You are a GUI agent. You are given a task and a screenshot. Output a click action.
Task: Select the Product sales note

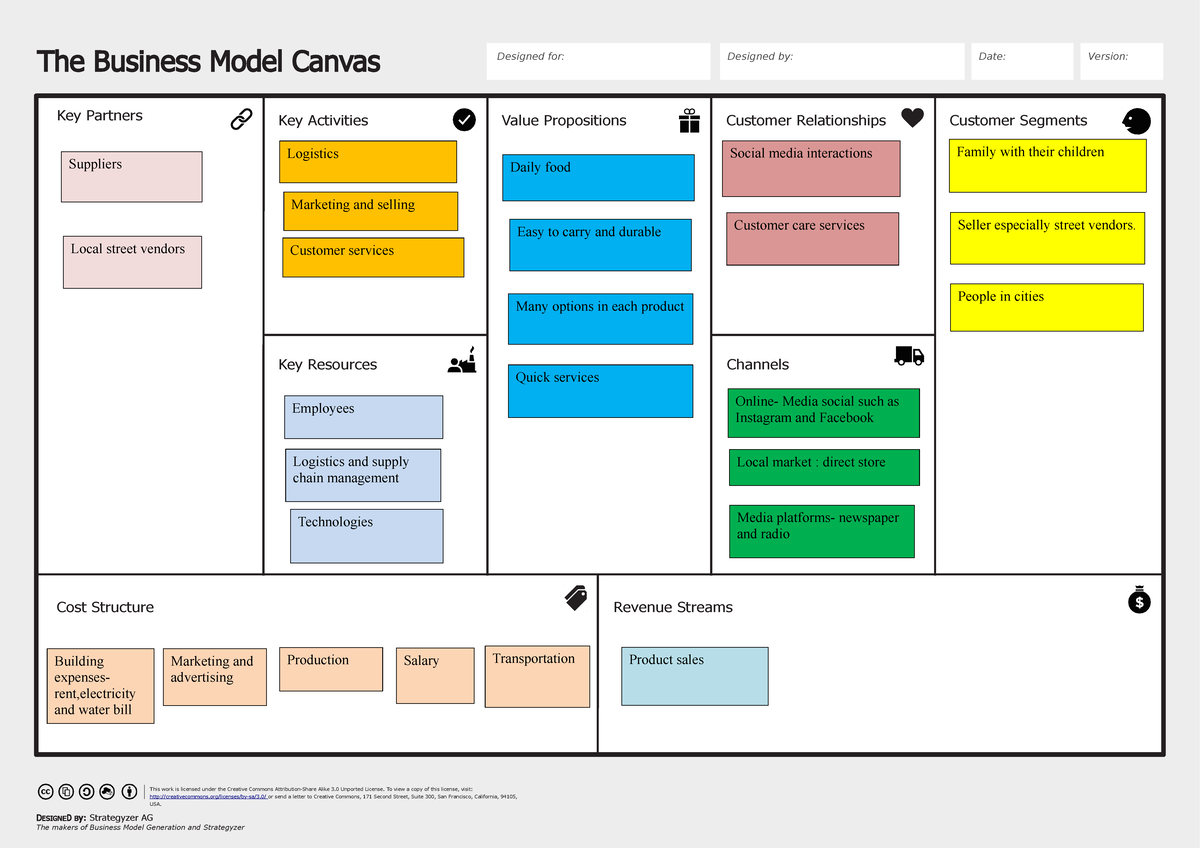pos(695,676)
